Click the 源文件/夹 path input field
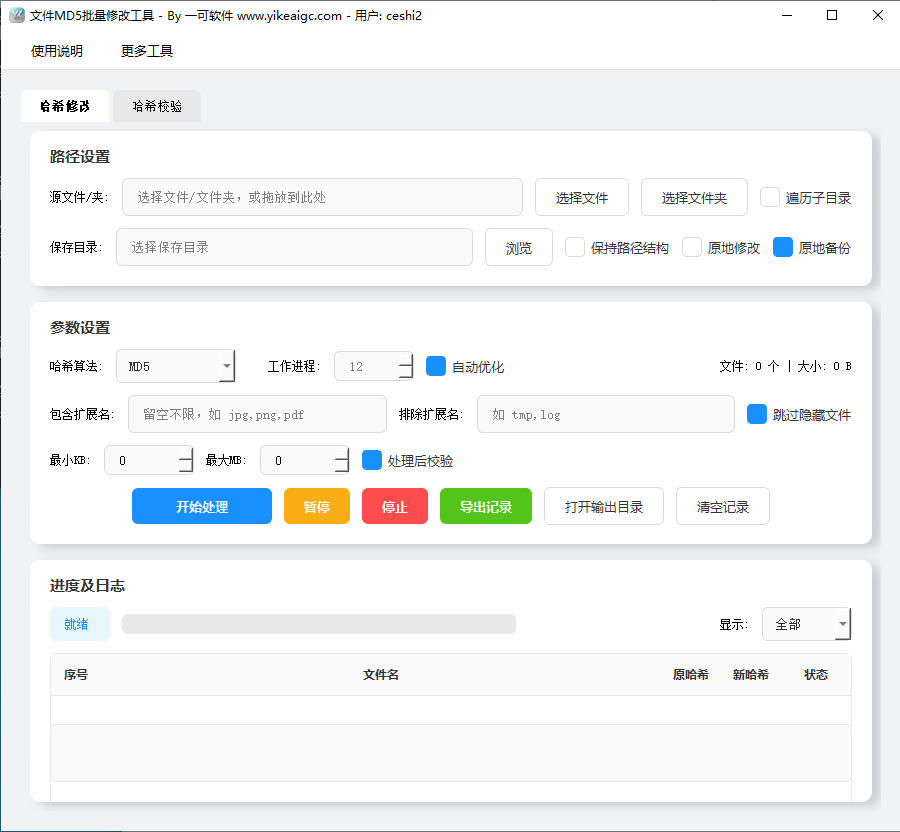This screenshot has width=900, height=832. click(x=322, y=197)
